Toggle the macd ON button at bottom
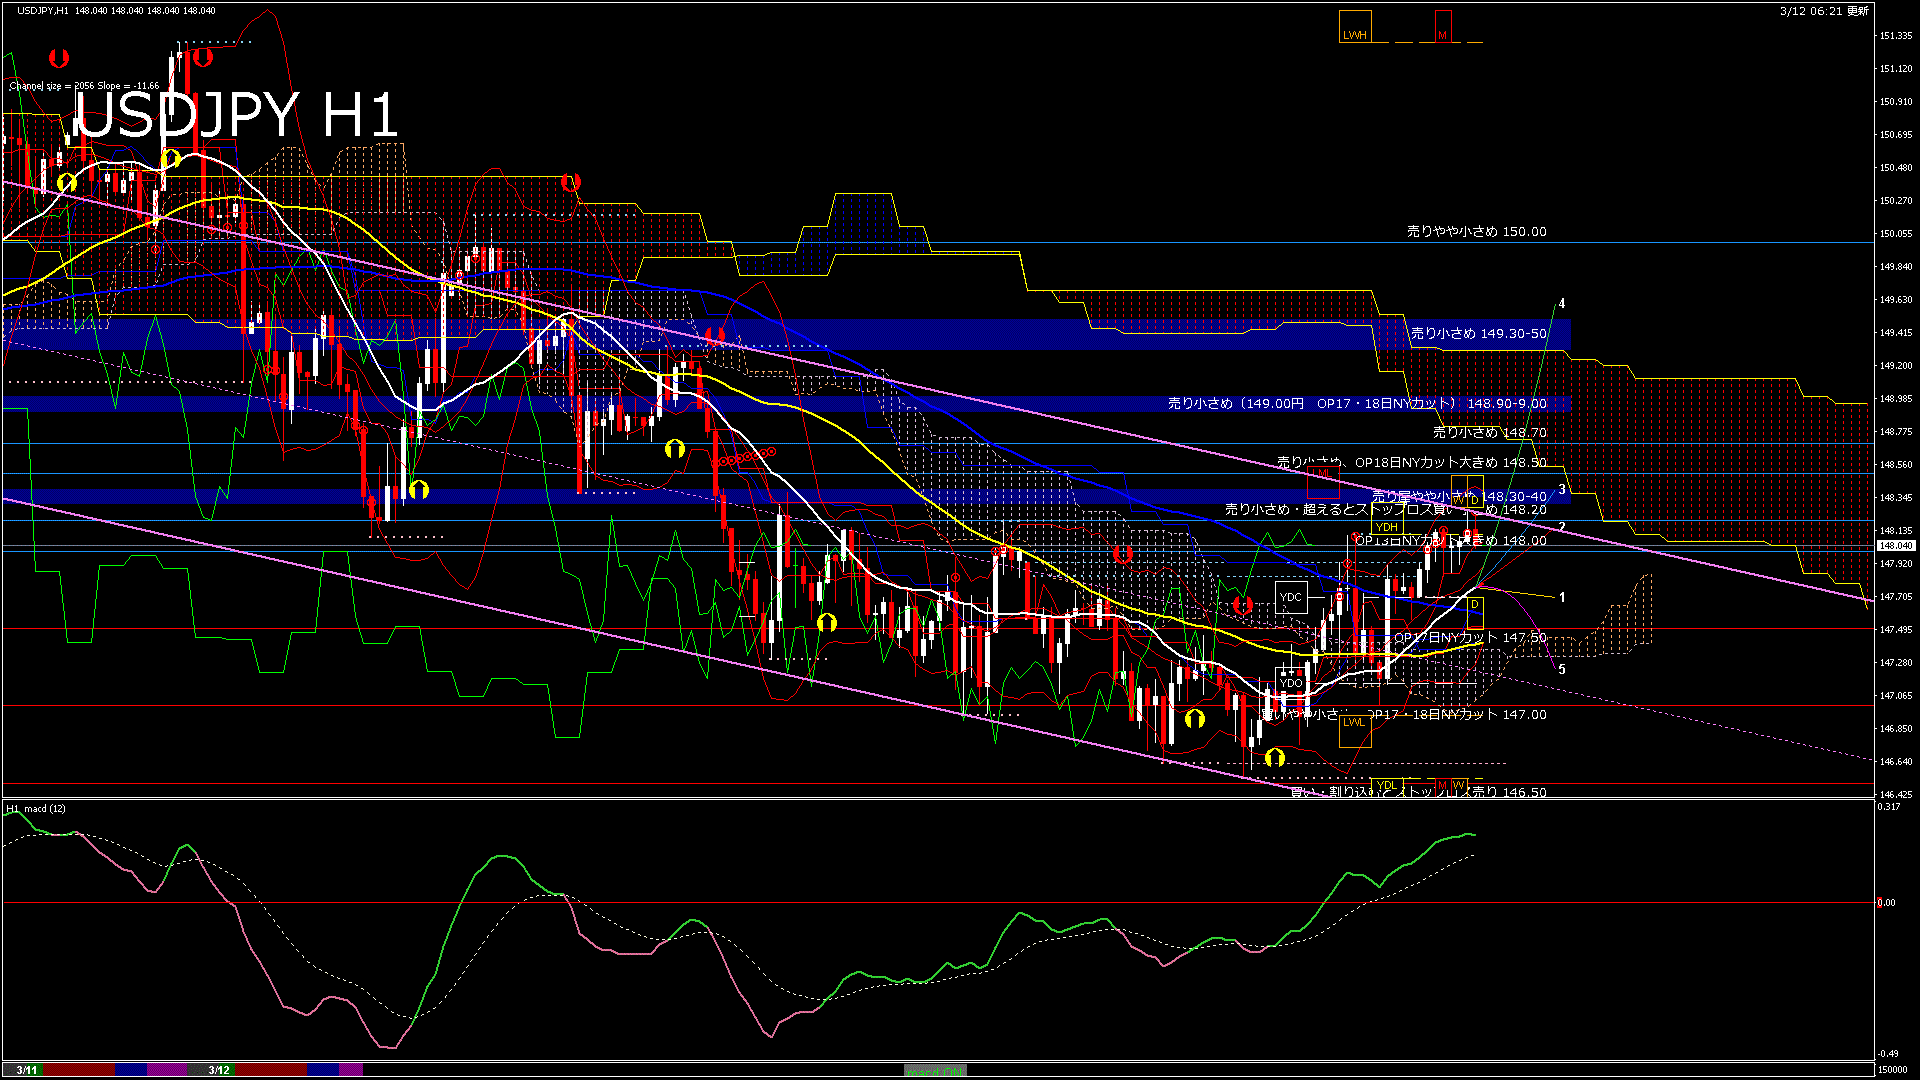Viewport: 1920px width, 1080px height. coord(935,1070)
